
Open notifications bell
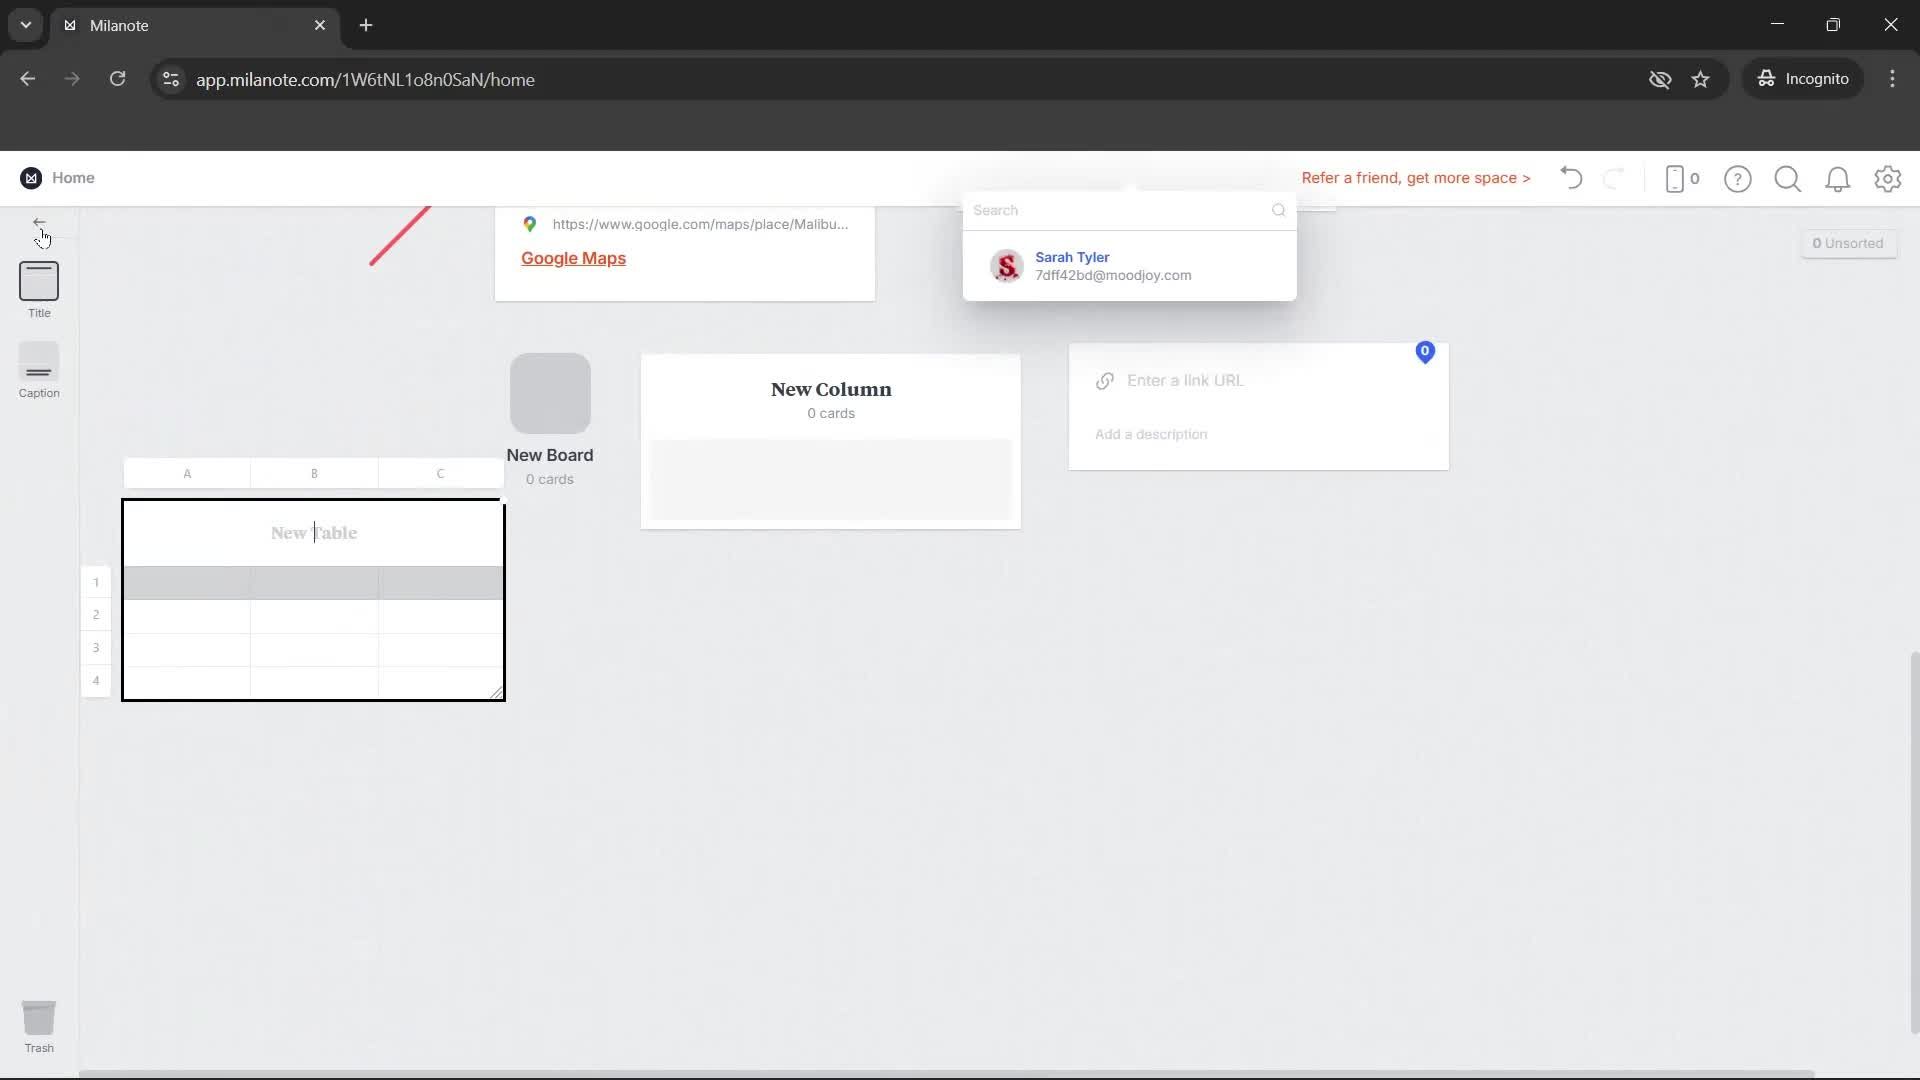tap(1838, 178)
